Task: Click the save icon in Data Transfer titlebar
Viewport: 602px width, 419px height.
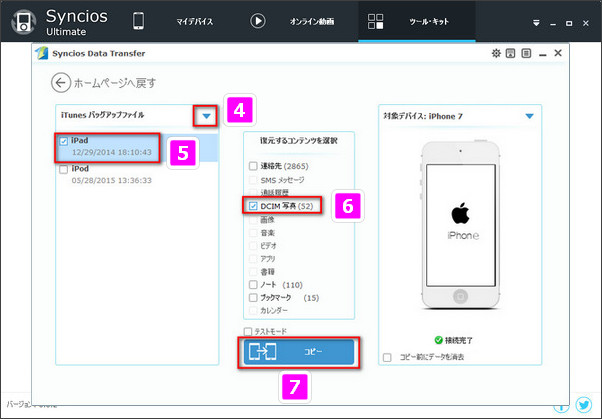Action: point(510,53)
